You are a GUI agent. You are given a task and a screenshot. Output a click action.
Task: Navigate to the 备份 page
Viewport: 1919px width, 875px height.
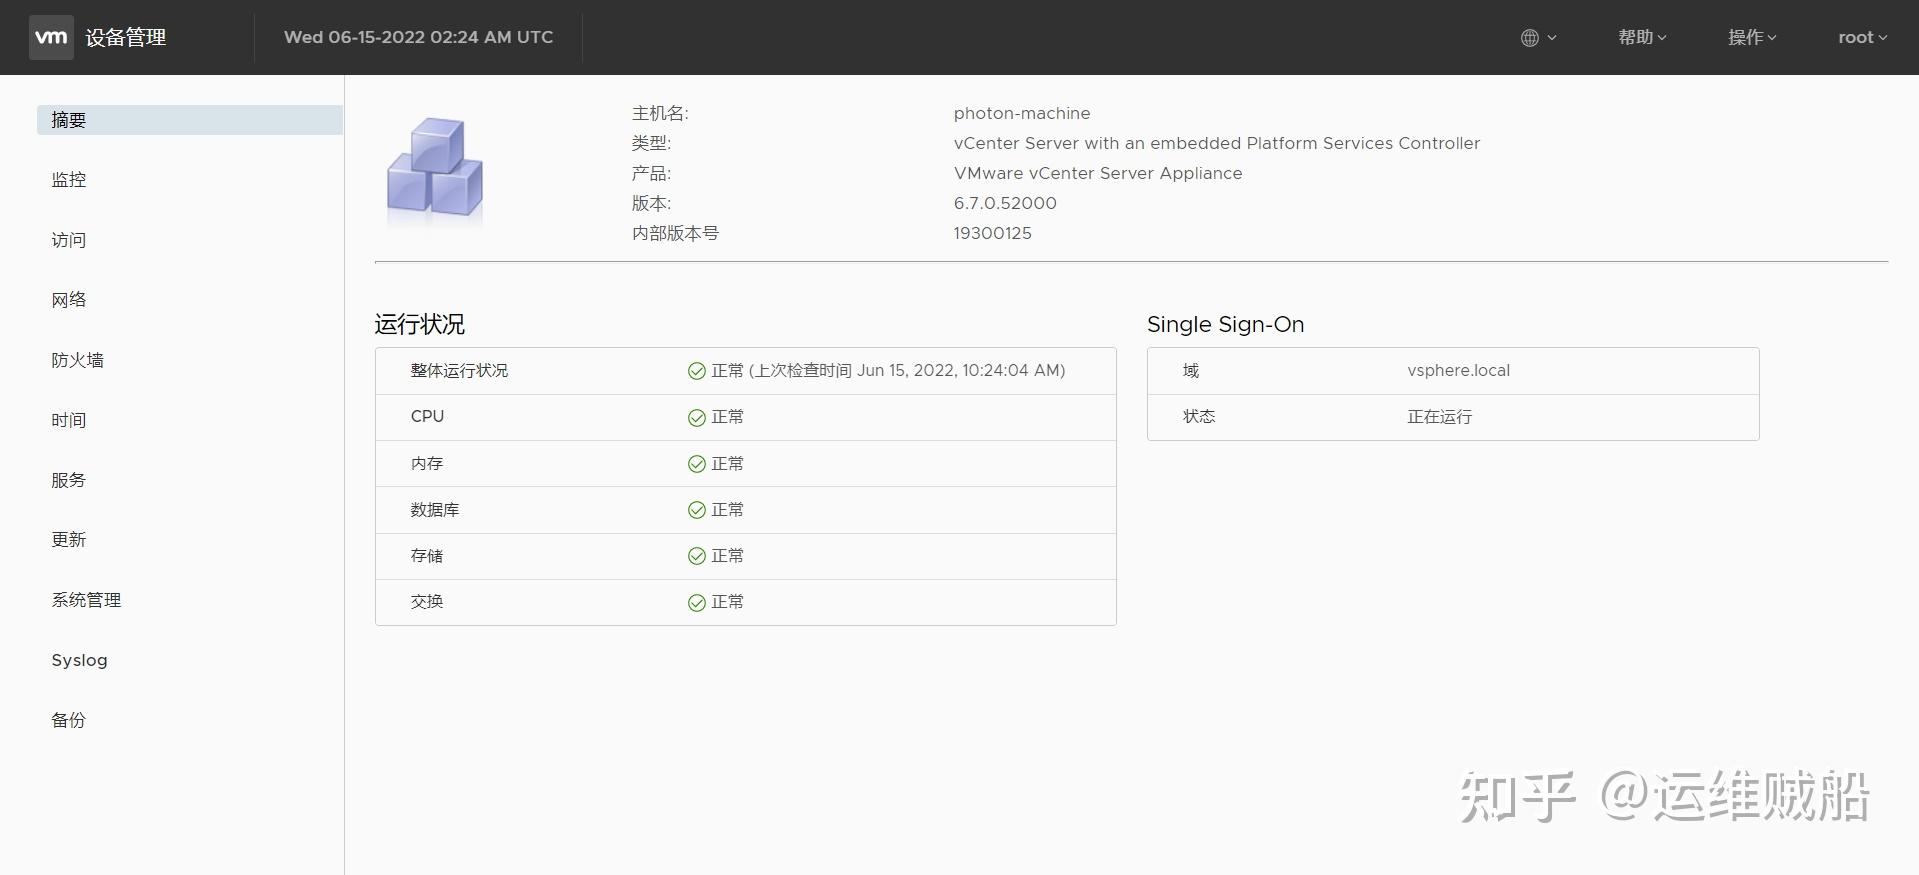click(x=69, y=720)
